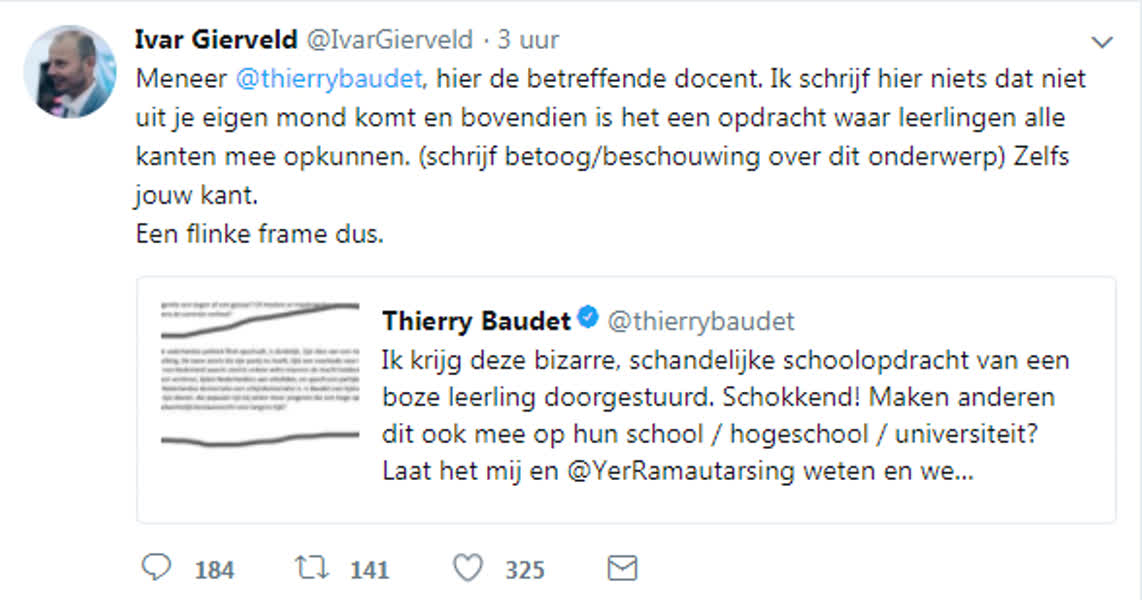Open Ivar Gierveld's profile avatar

(70, 73)
